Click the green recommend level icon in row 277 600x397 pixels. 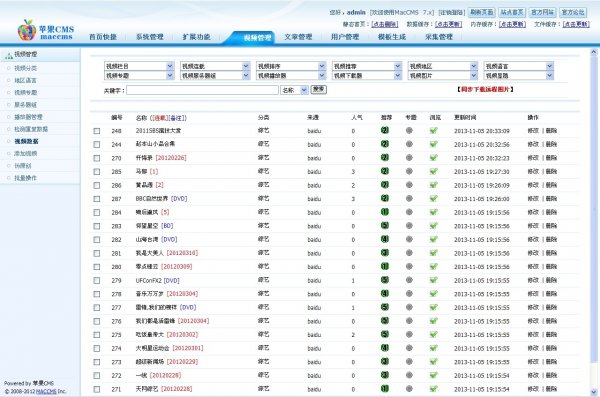[385, 307]
